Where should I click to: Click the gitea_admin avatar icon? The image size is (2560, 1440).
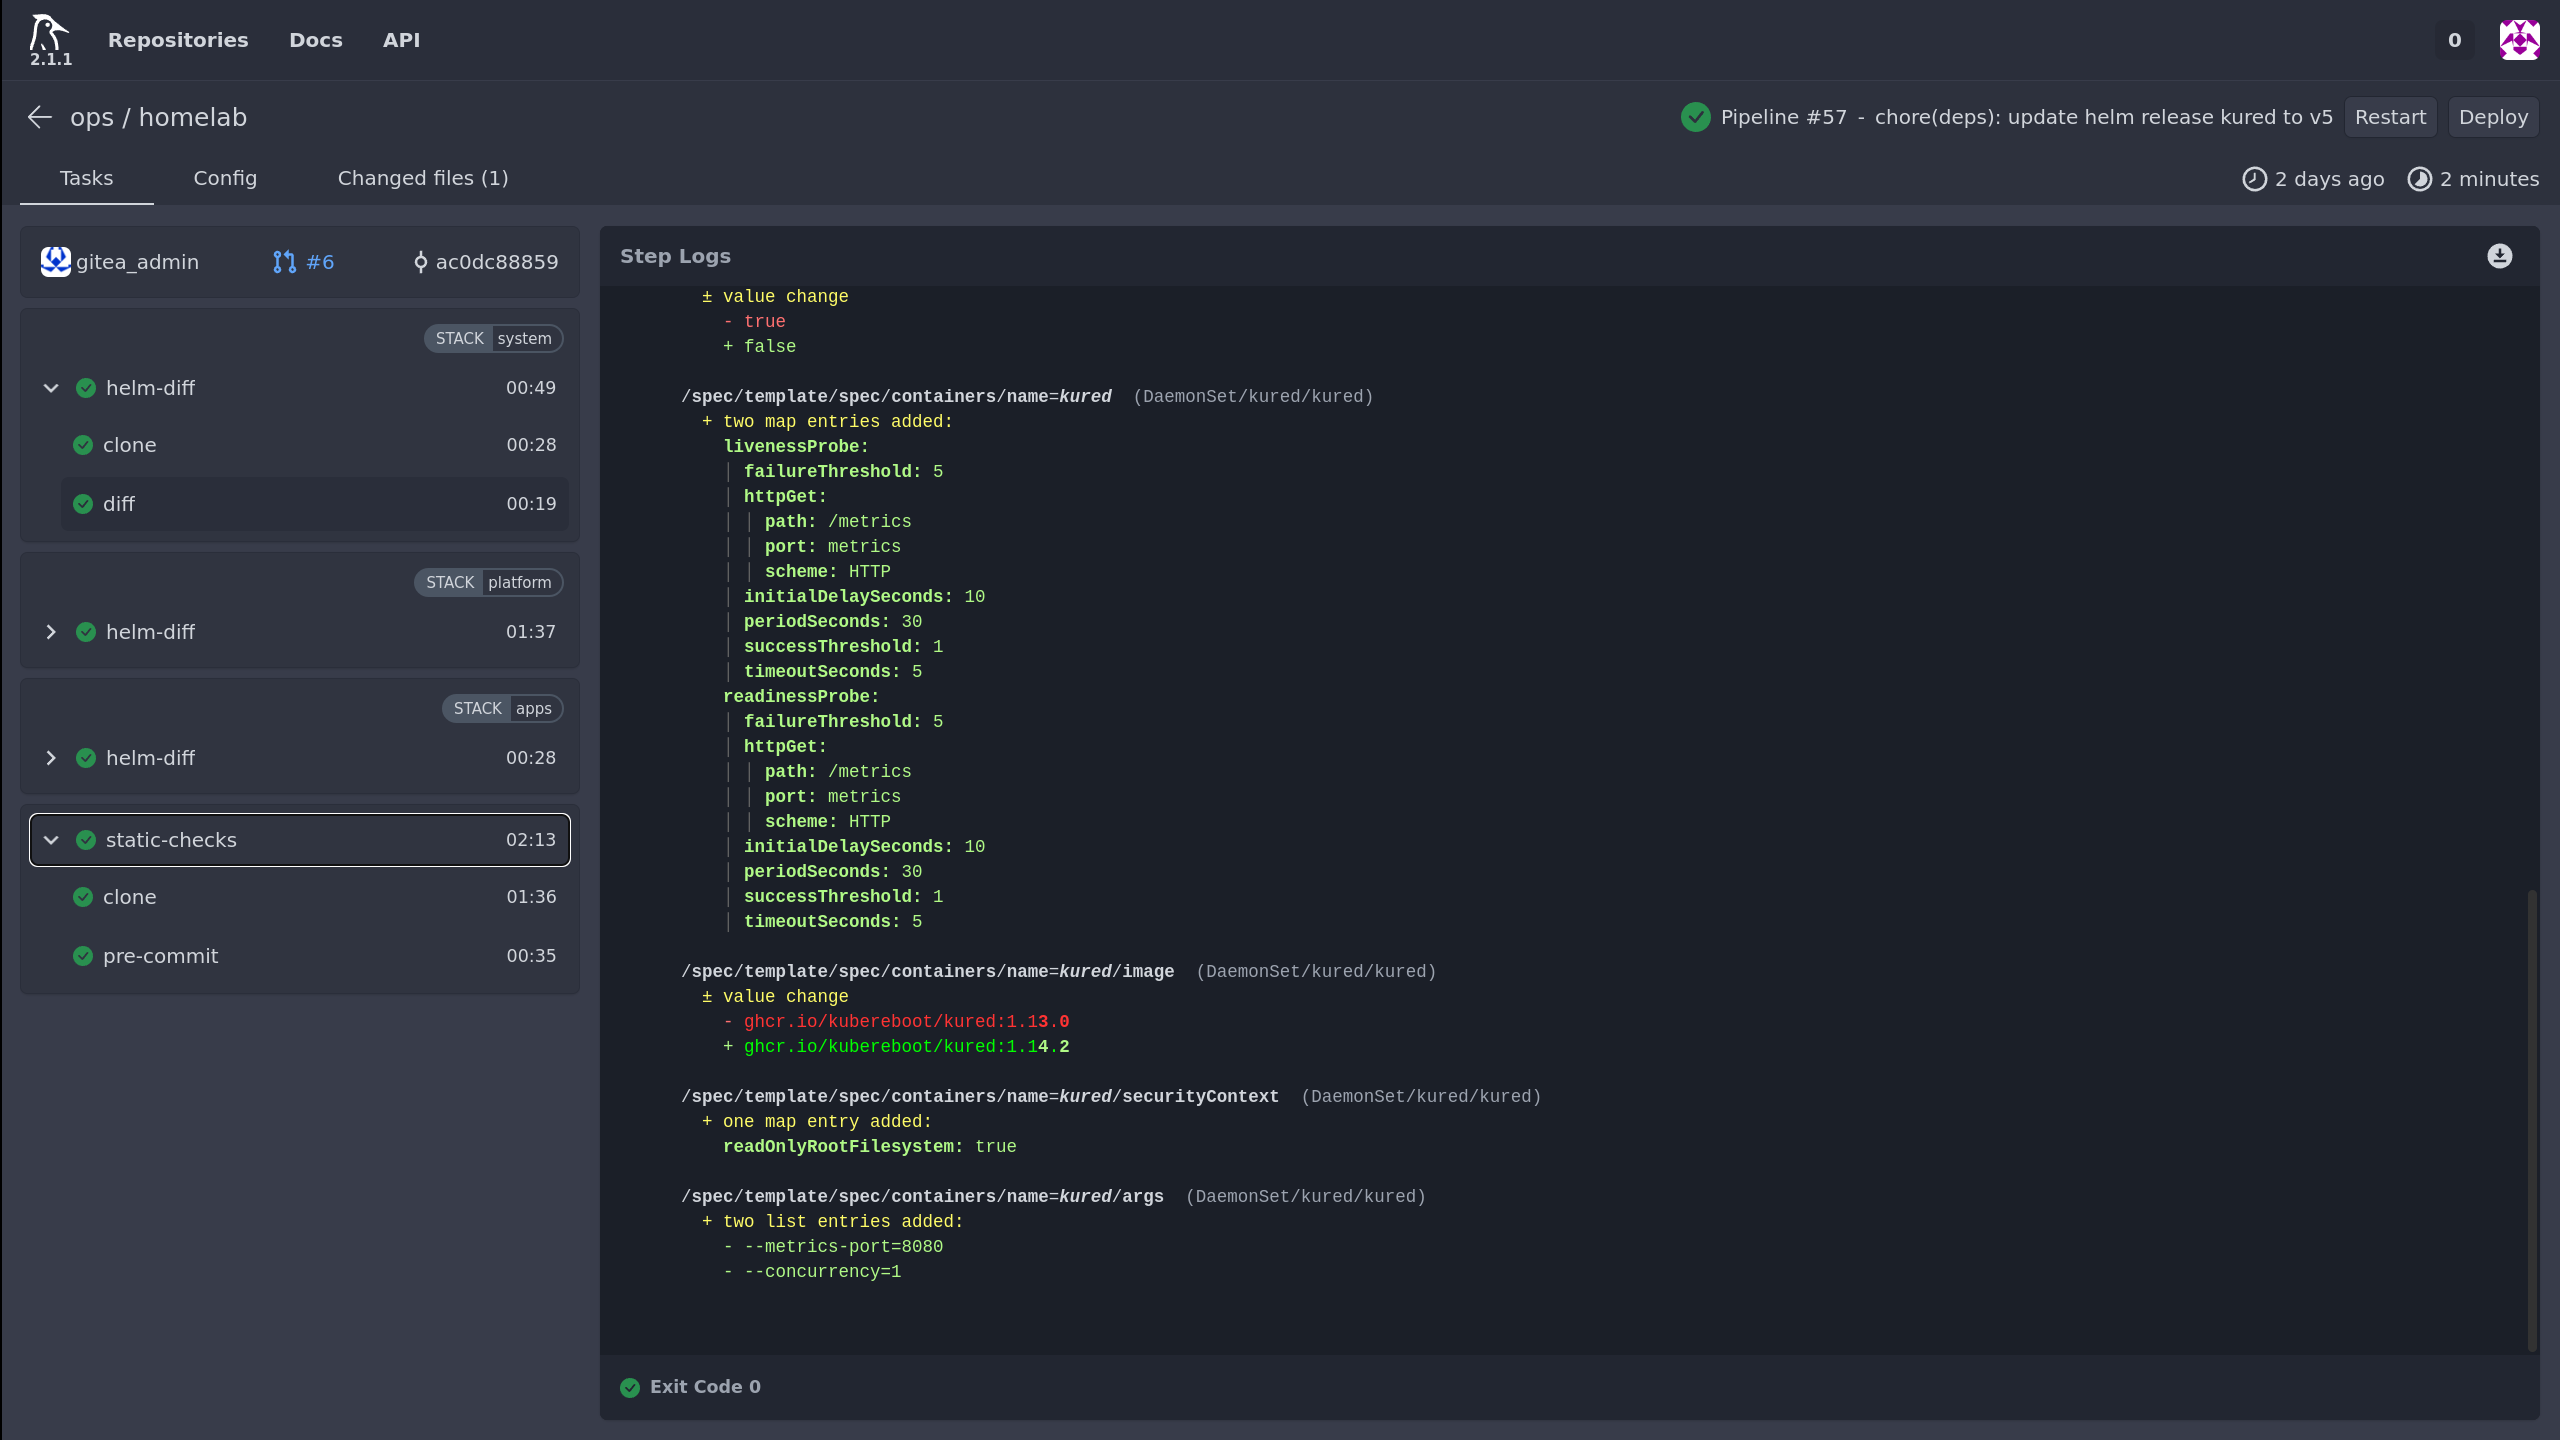pos(55,262)
